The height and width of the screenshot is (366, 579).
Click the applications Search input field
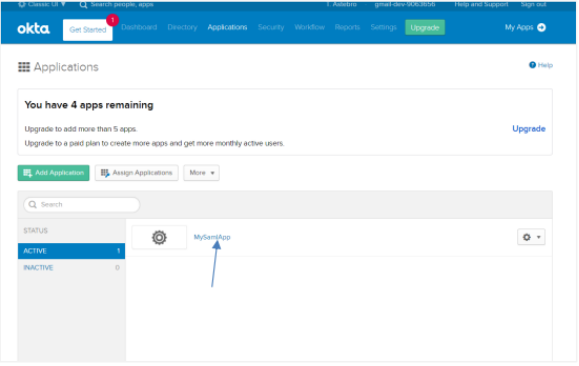click(82, 205)
